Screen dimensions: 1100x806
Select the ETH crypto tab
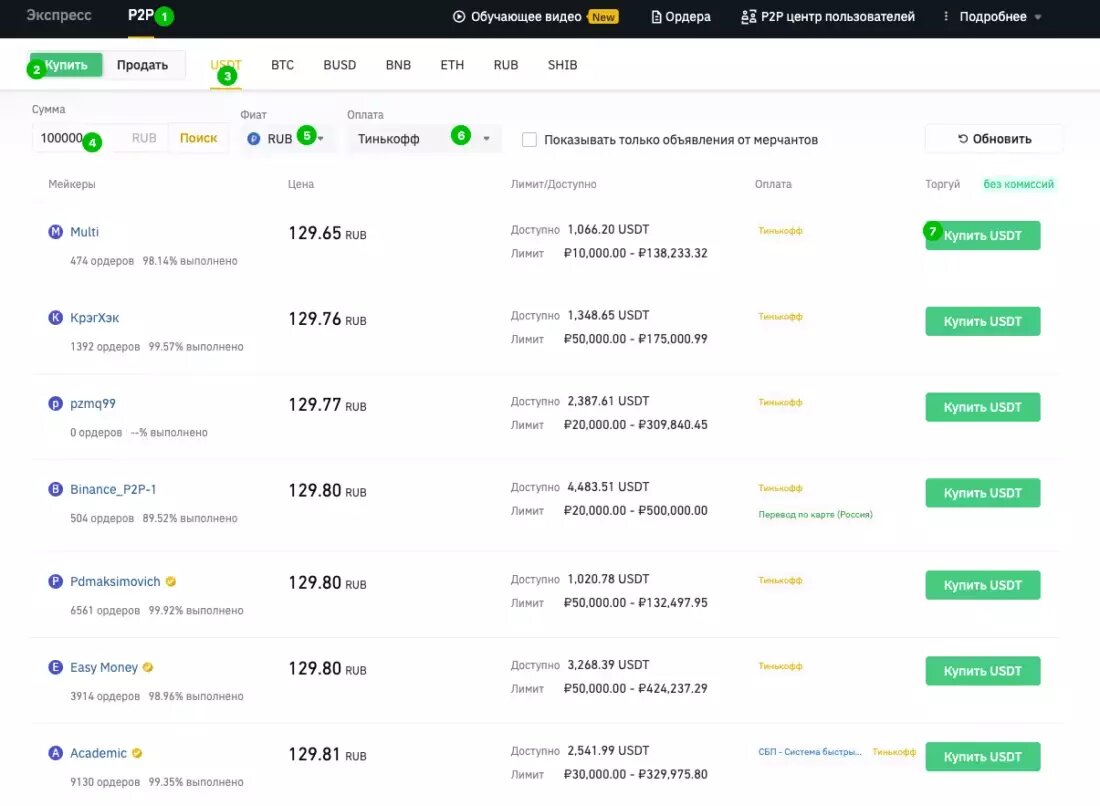(x=452, y=65)
